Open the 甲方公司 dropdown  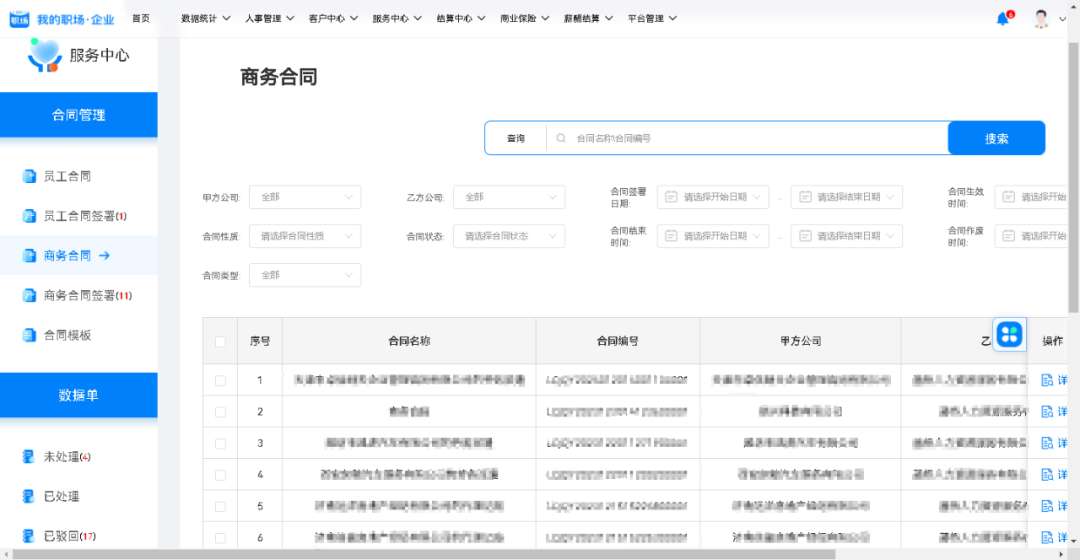click(305, 197)
